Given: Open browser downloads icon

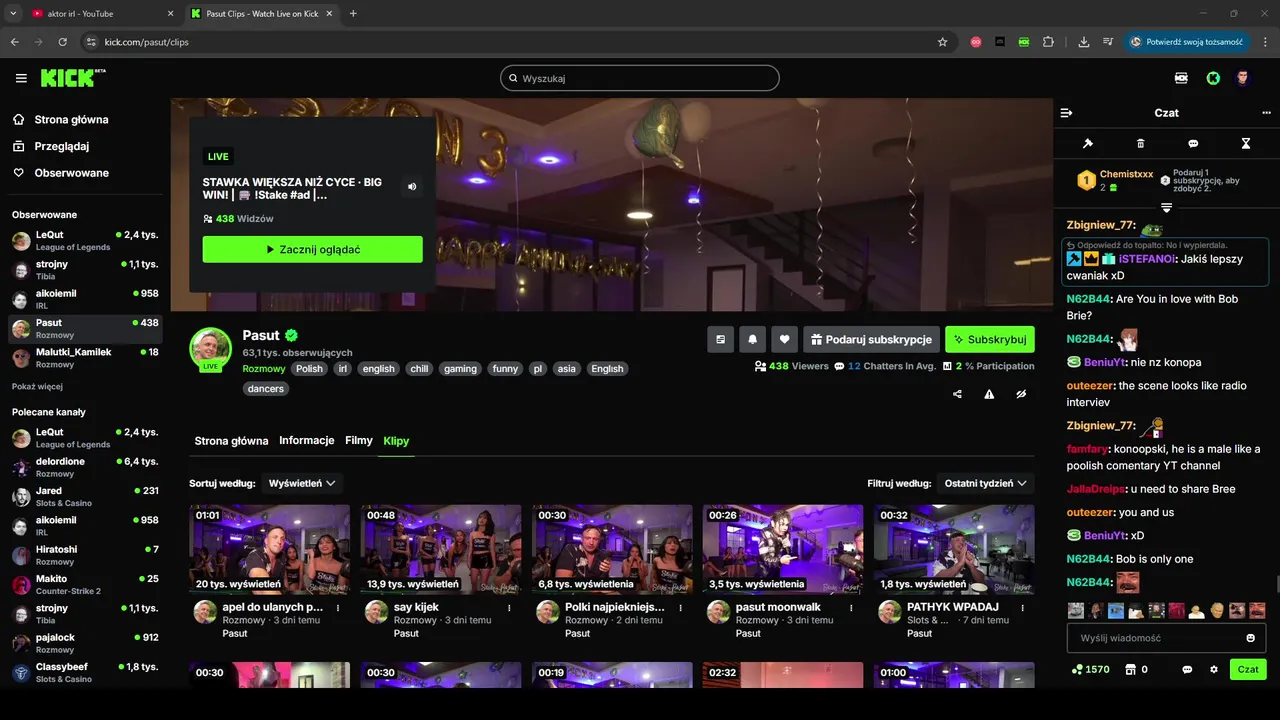Looking at the screenshot, I should click(x=1084, y=42).
